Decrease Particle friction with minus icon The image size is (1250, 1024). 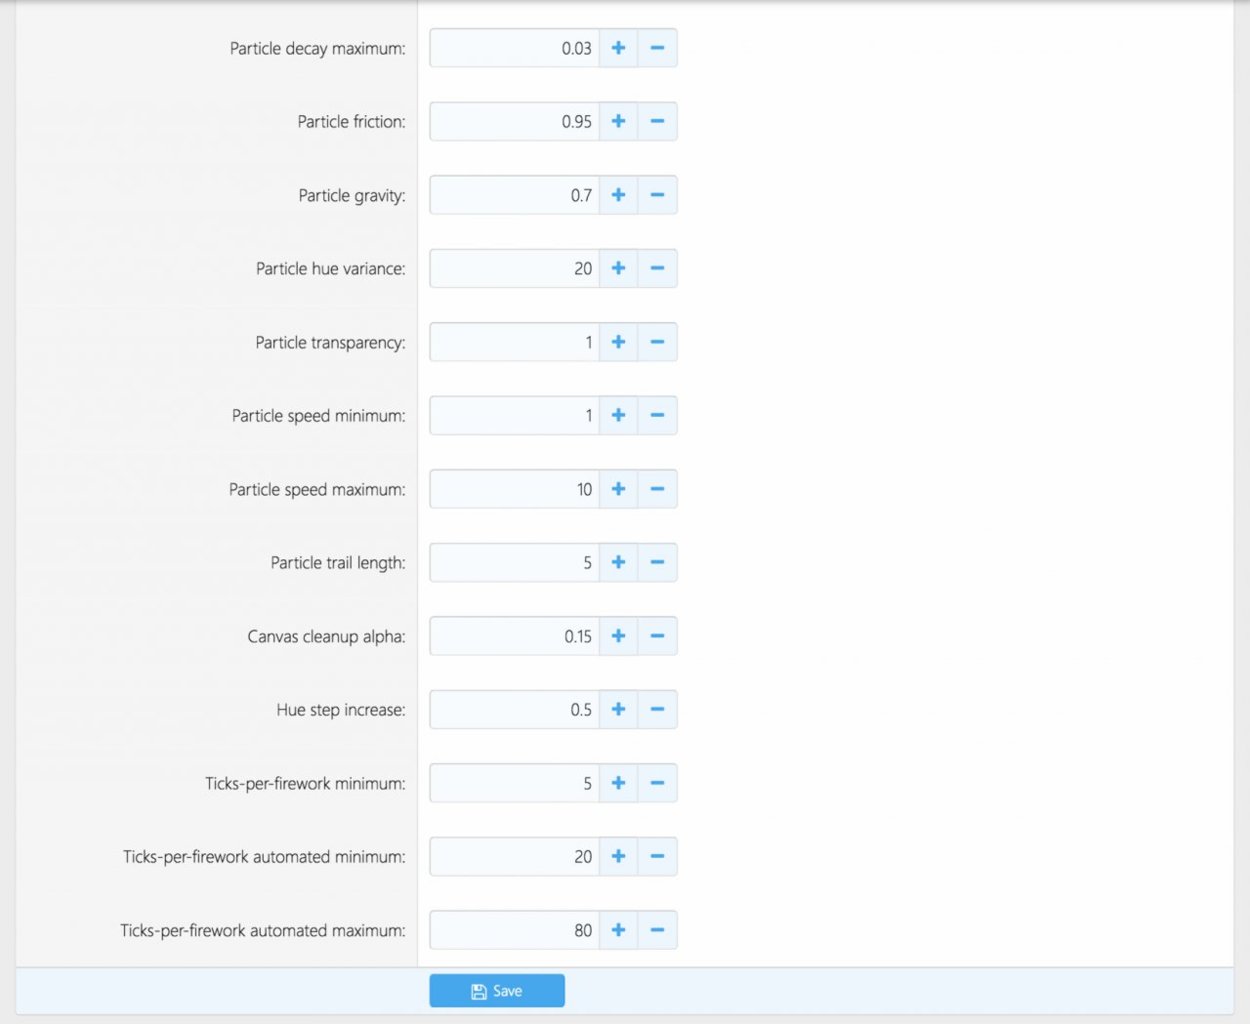pos(657,122)
